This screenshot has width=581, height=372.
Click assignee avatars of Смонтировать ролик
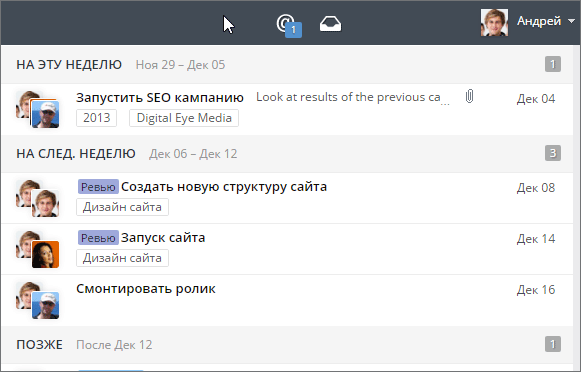[37, 300]
